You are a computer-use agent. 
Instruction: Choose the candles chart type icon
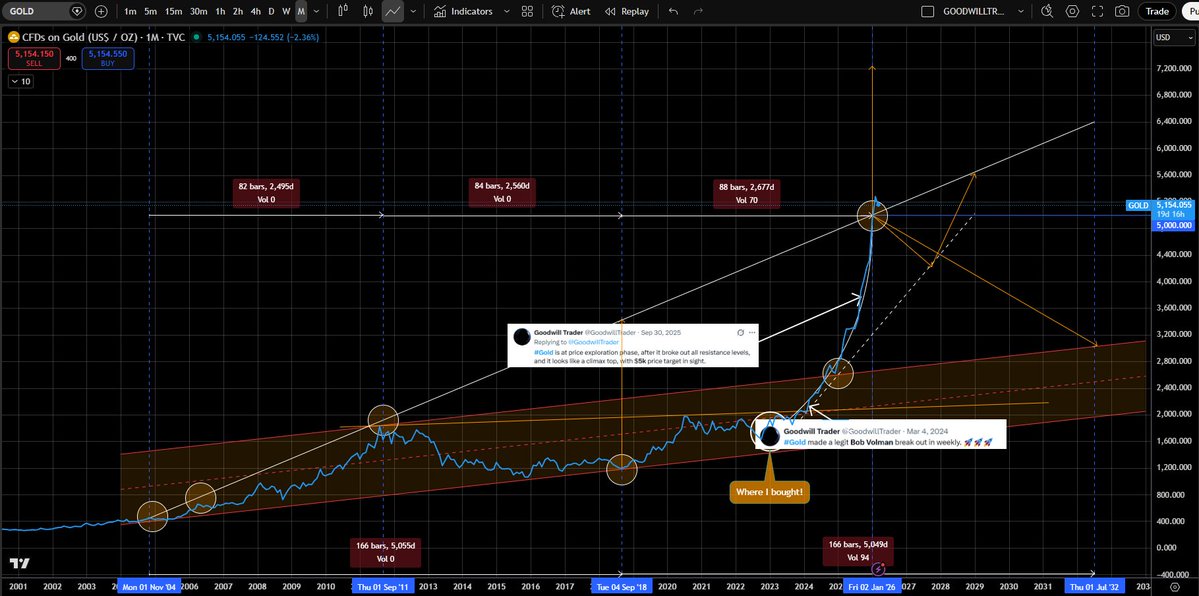pyautogui.click(x=369, y=11)
